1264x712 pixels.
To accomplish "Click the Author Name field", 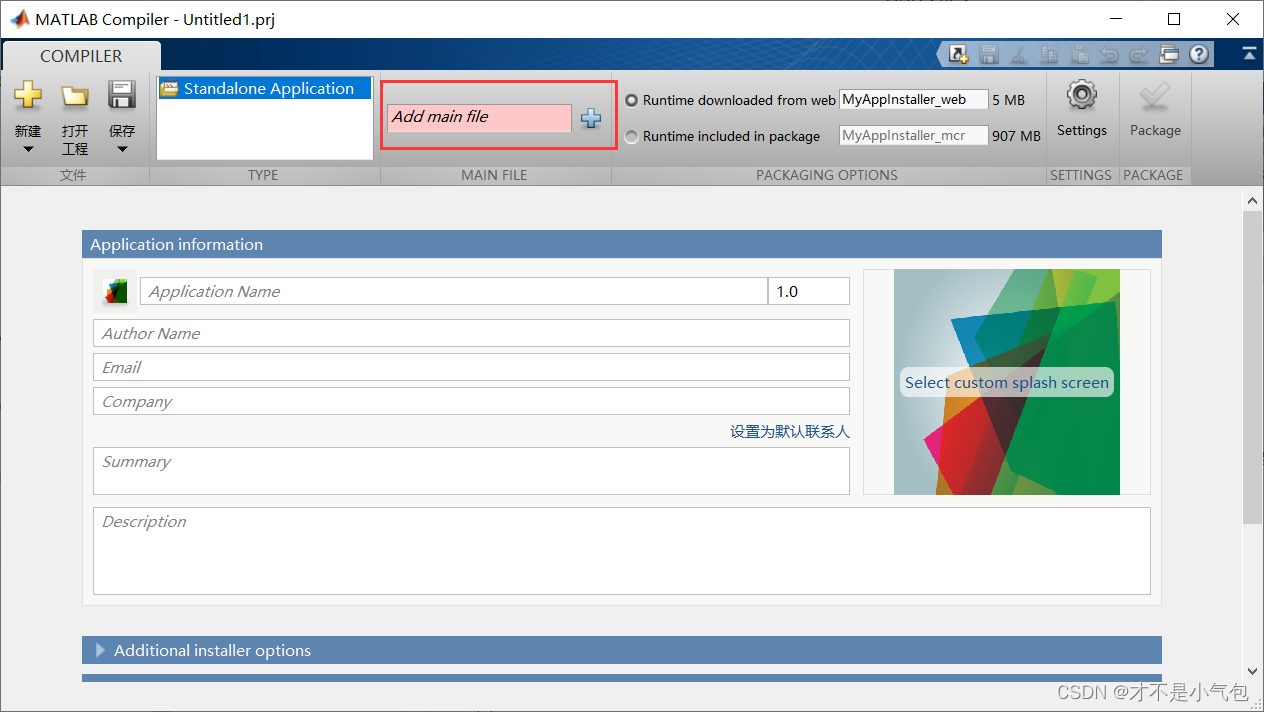I will tap(471, 333).
